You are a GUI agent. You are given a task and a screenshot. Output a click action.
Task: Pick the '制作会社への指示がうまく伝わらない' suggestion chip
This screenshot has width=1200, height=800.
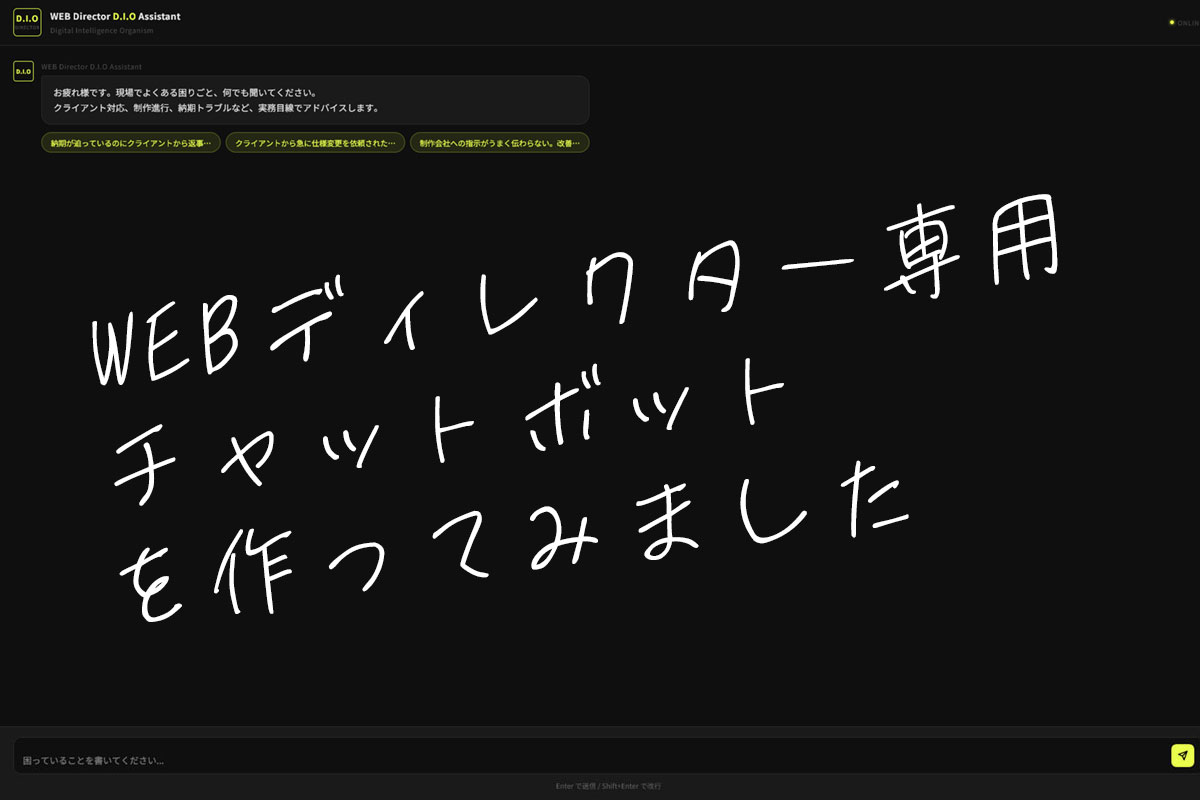(499, 143)
